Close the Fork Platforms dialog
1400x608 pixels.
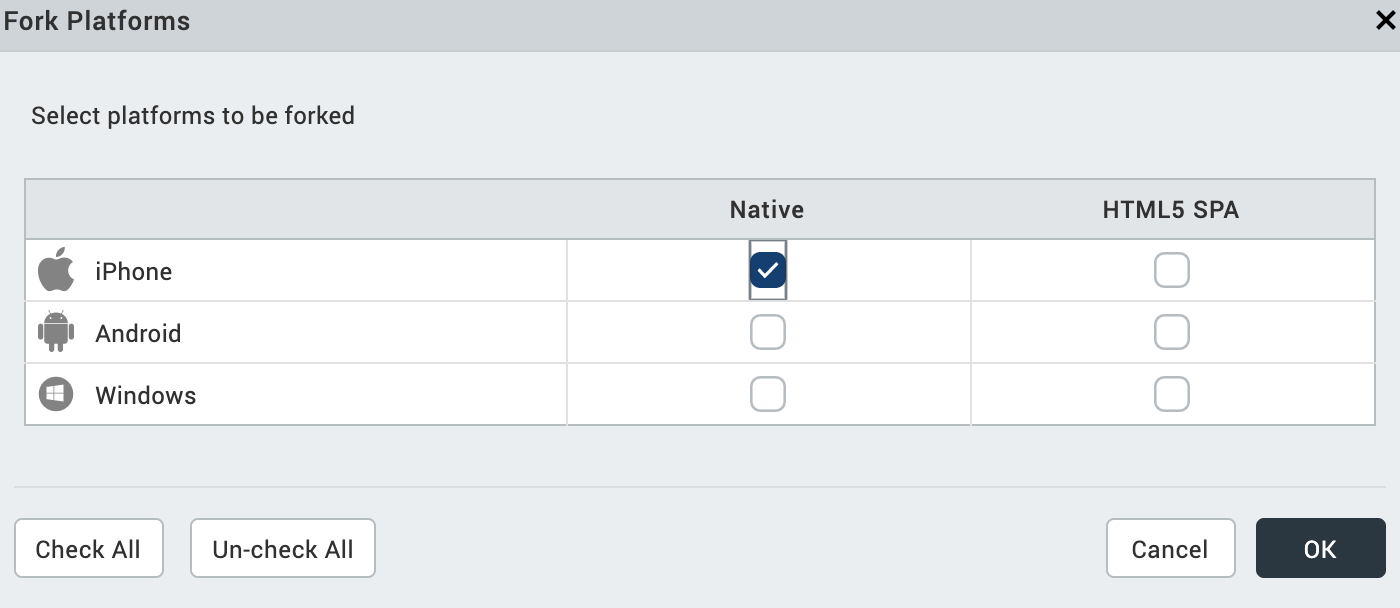(1385, 22)
